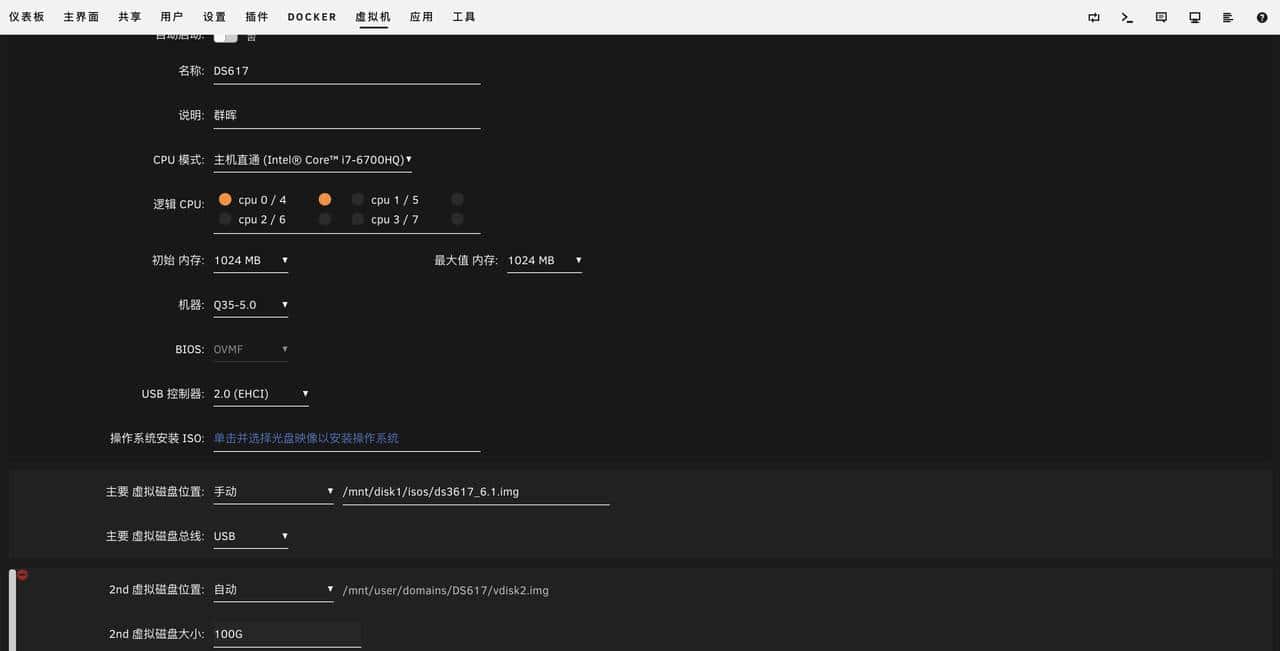Open the 机器 Q35-5.0 dropdown
This screenshot has height=651, width=1280.
coord(250,304)
